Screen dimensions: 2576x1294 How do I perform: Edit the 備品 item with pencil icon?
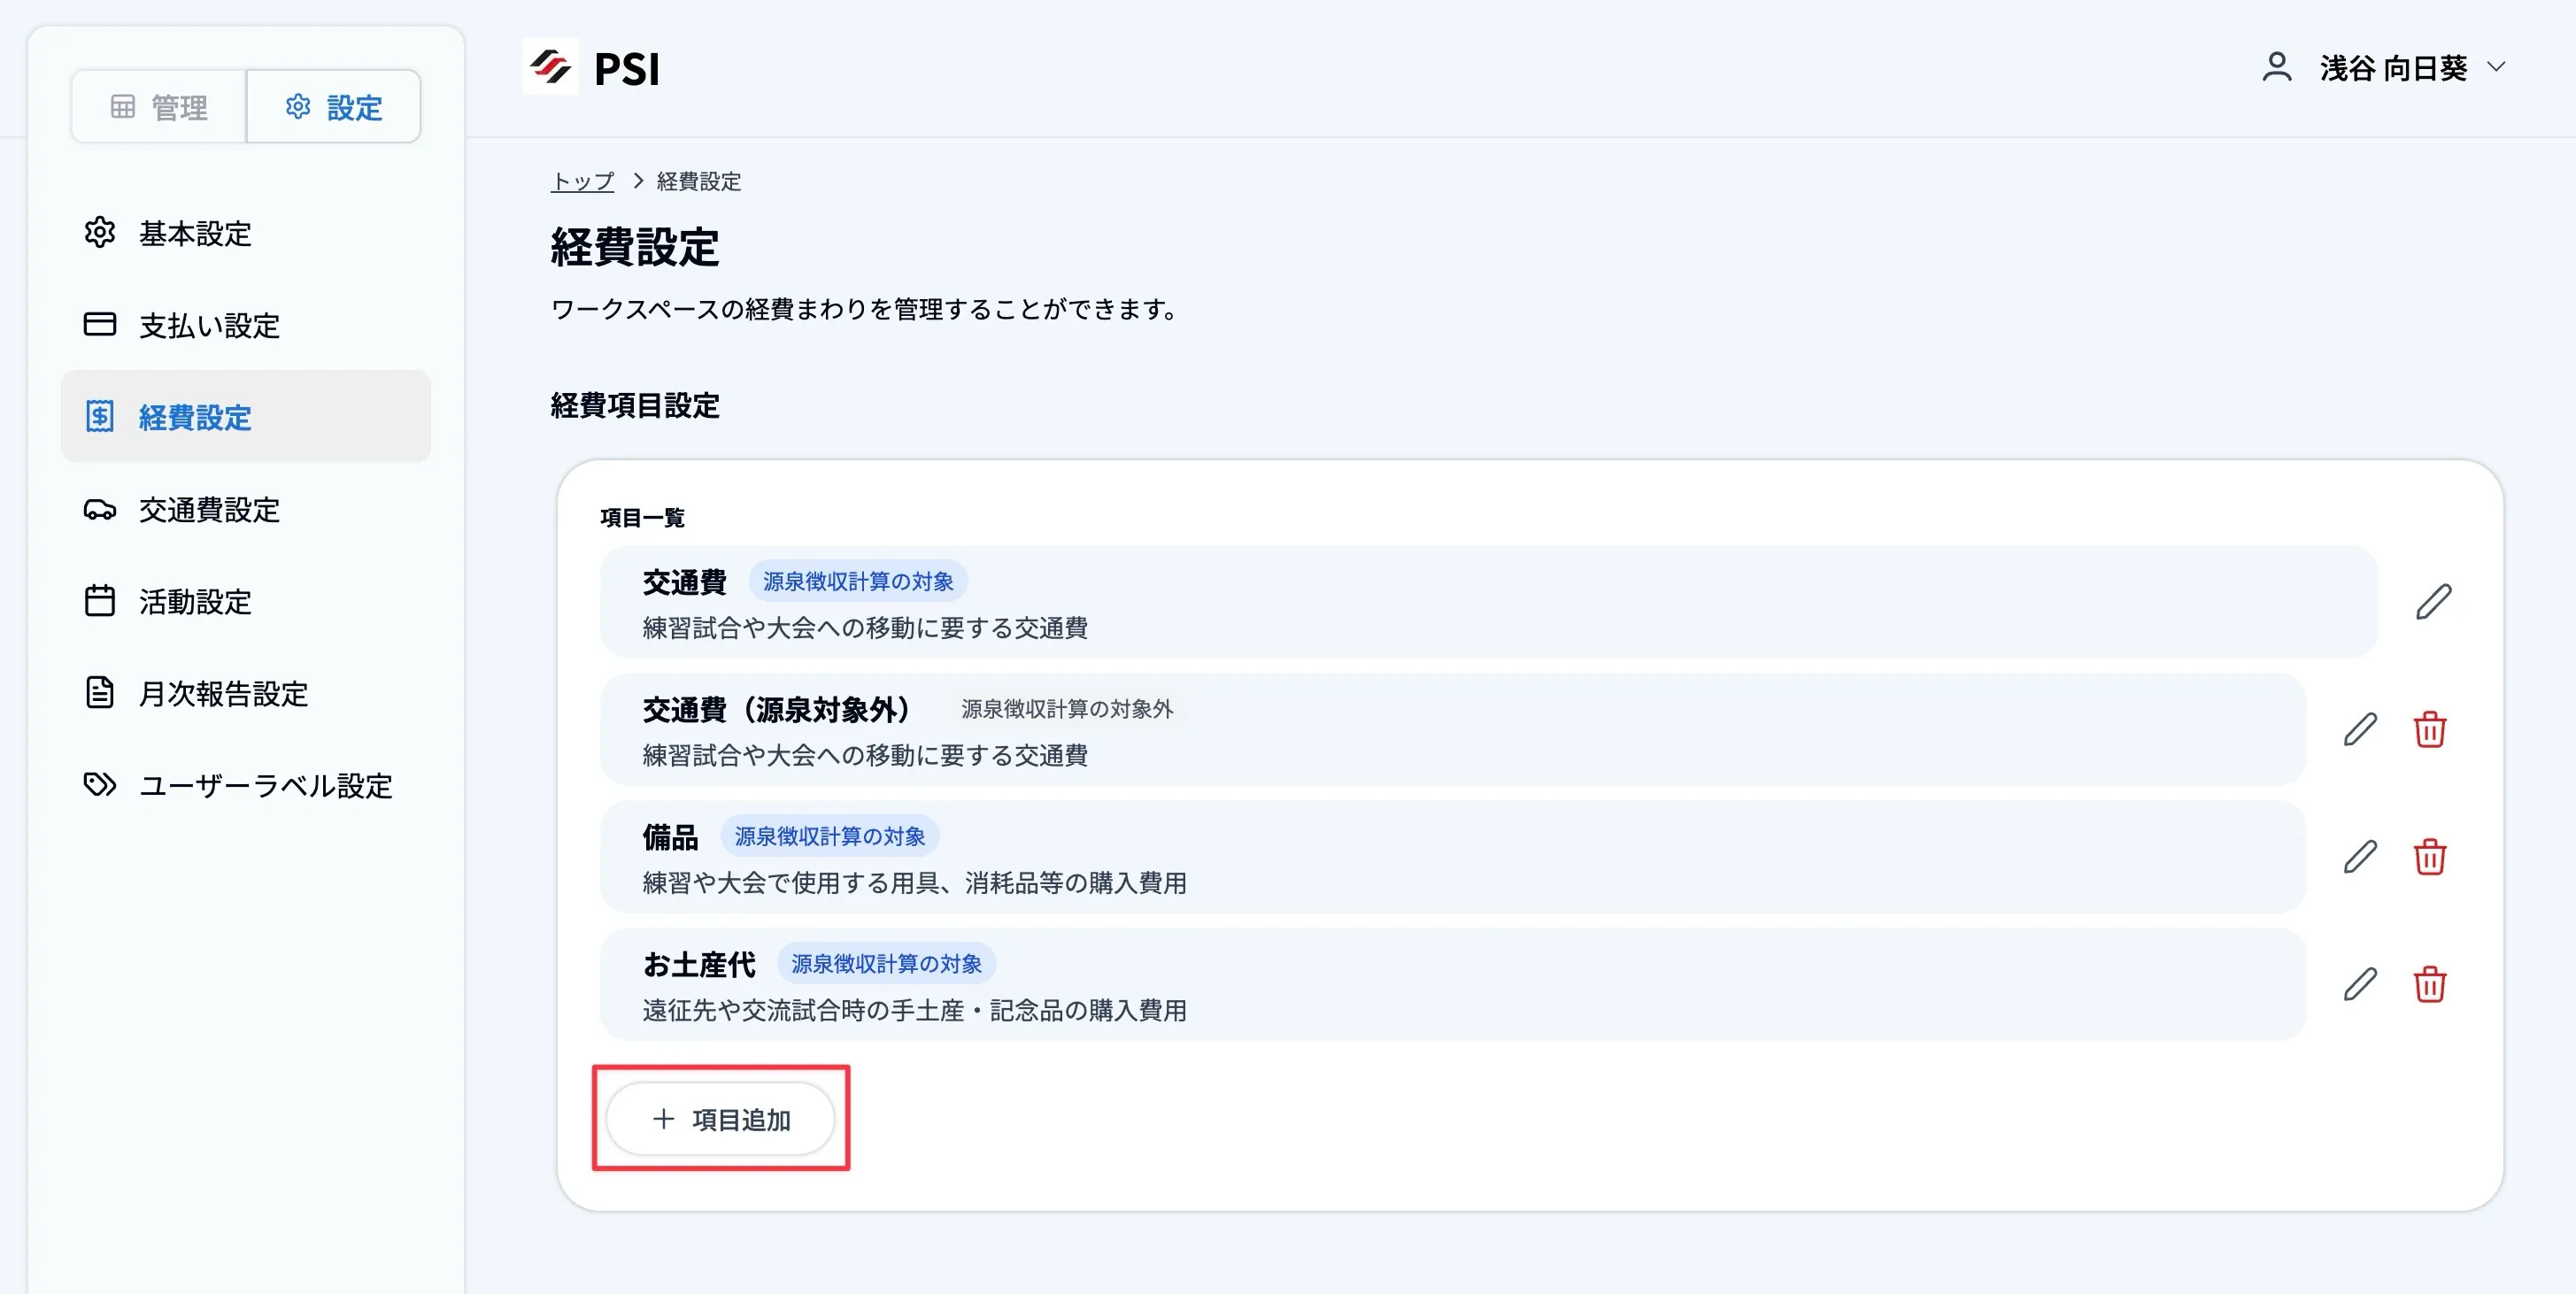click(2360, 857)
